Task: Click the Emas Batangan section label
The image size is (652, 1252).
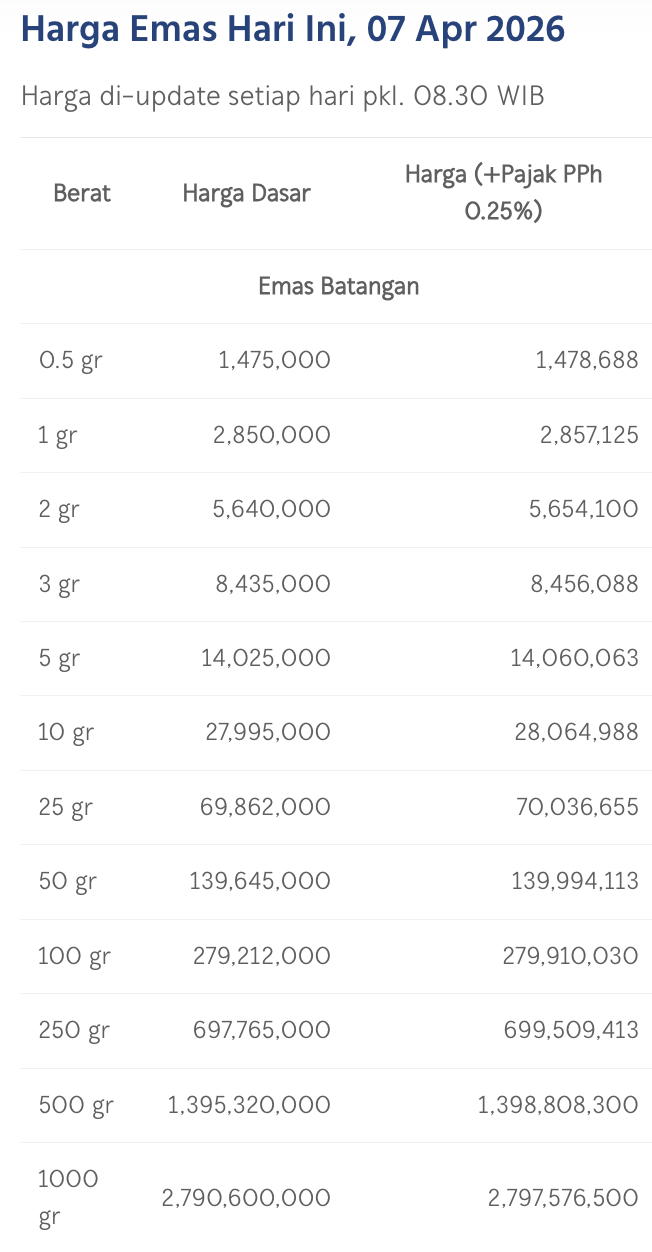Action: [x=338, y=286]
